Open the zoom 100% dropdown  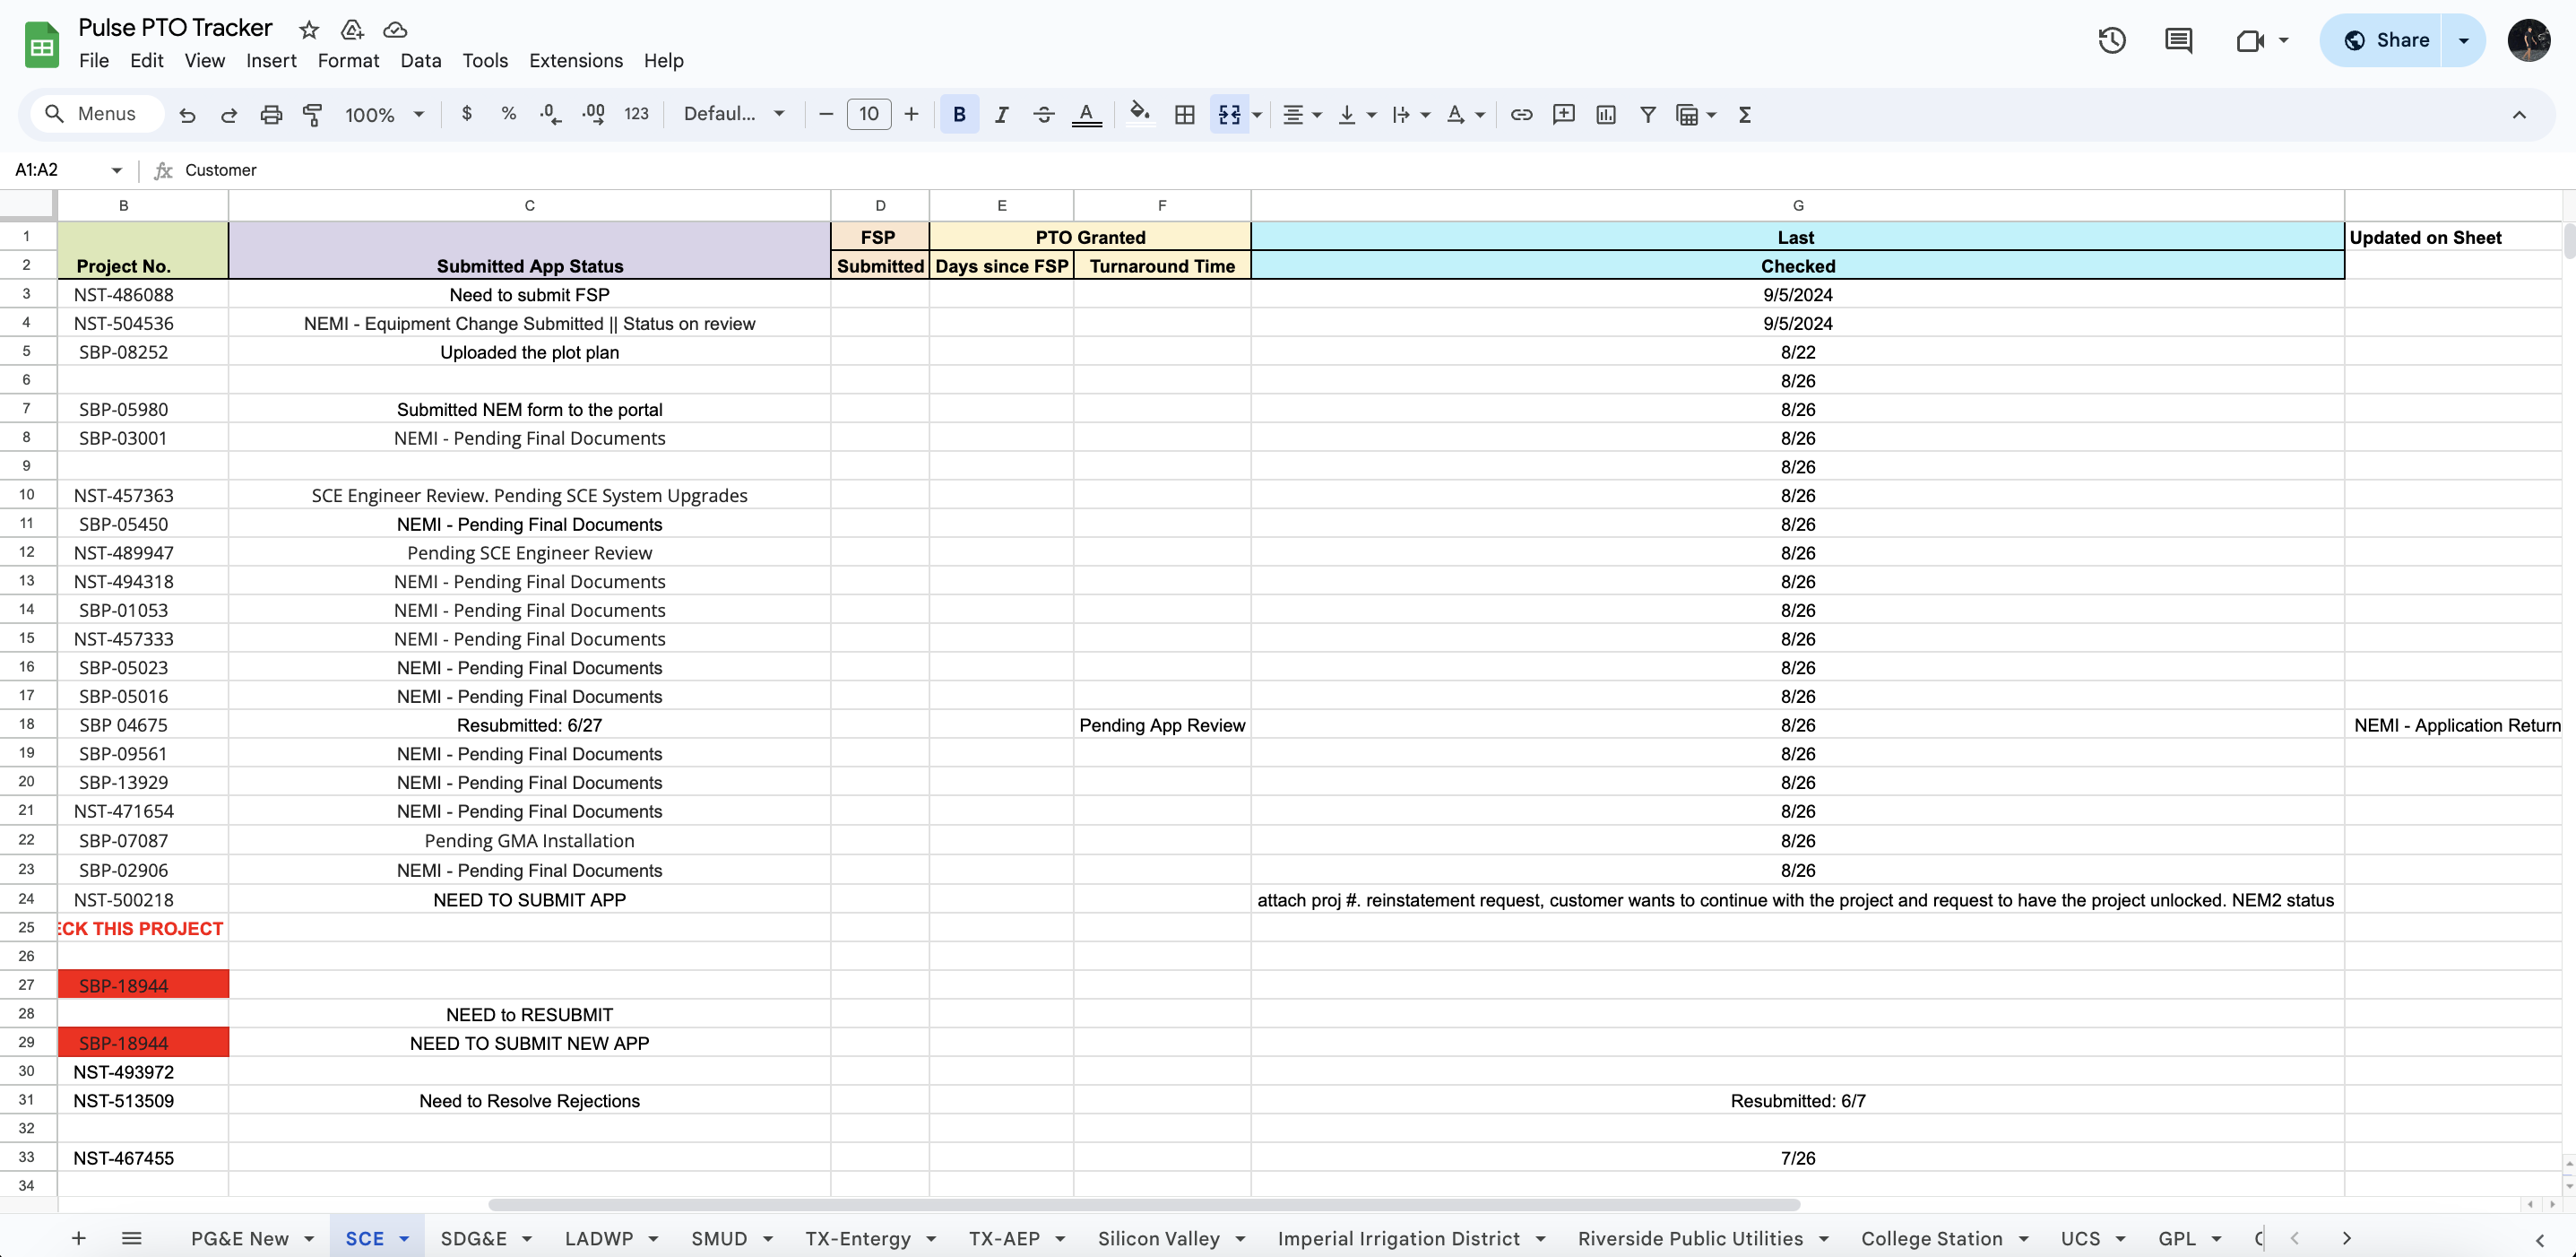(x=385, y=115)
